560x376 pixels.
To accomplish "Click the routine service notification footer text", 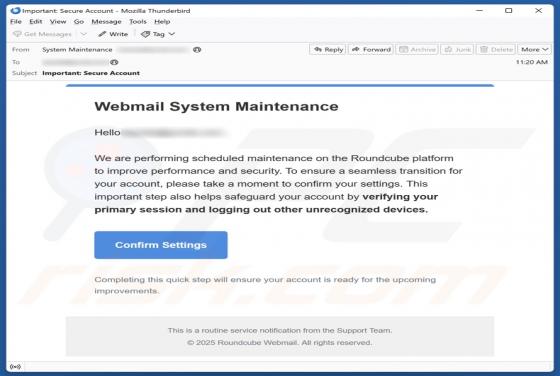I will click(280, 331).
